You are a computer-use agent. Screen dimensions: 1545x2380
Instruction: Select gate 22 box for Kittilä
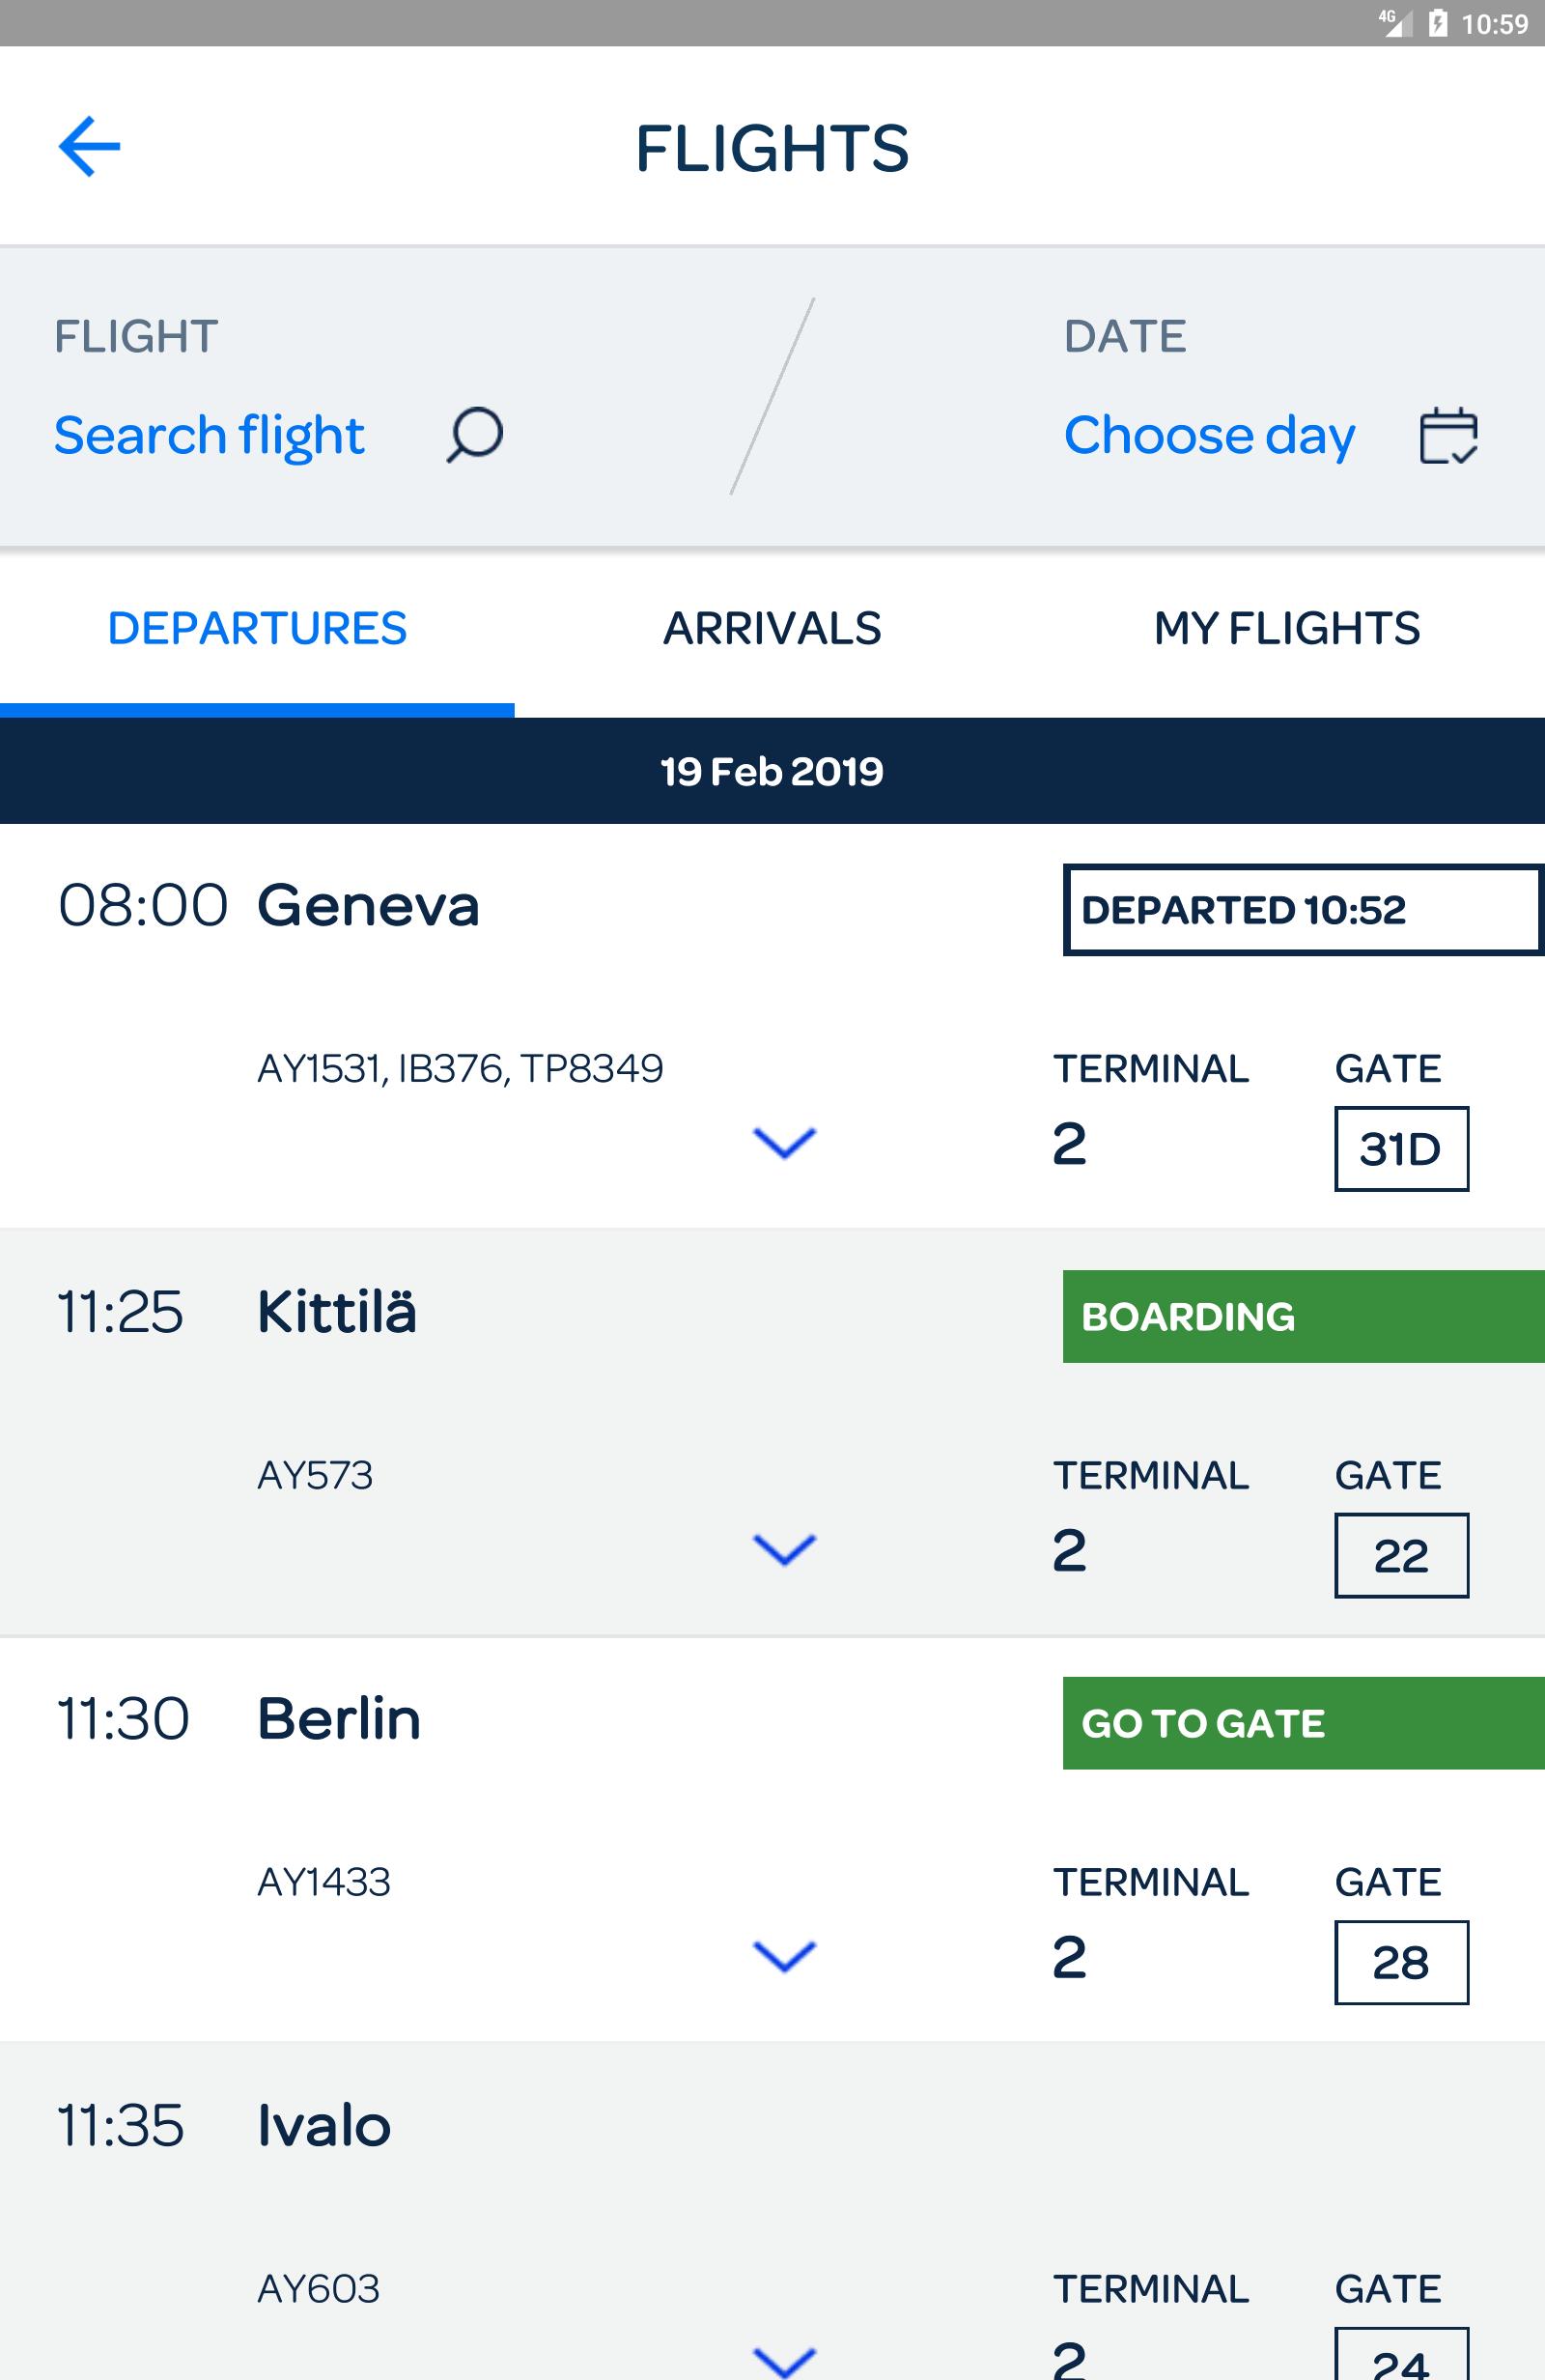coord(1401,1556)
